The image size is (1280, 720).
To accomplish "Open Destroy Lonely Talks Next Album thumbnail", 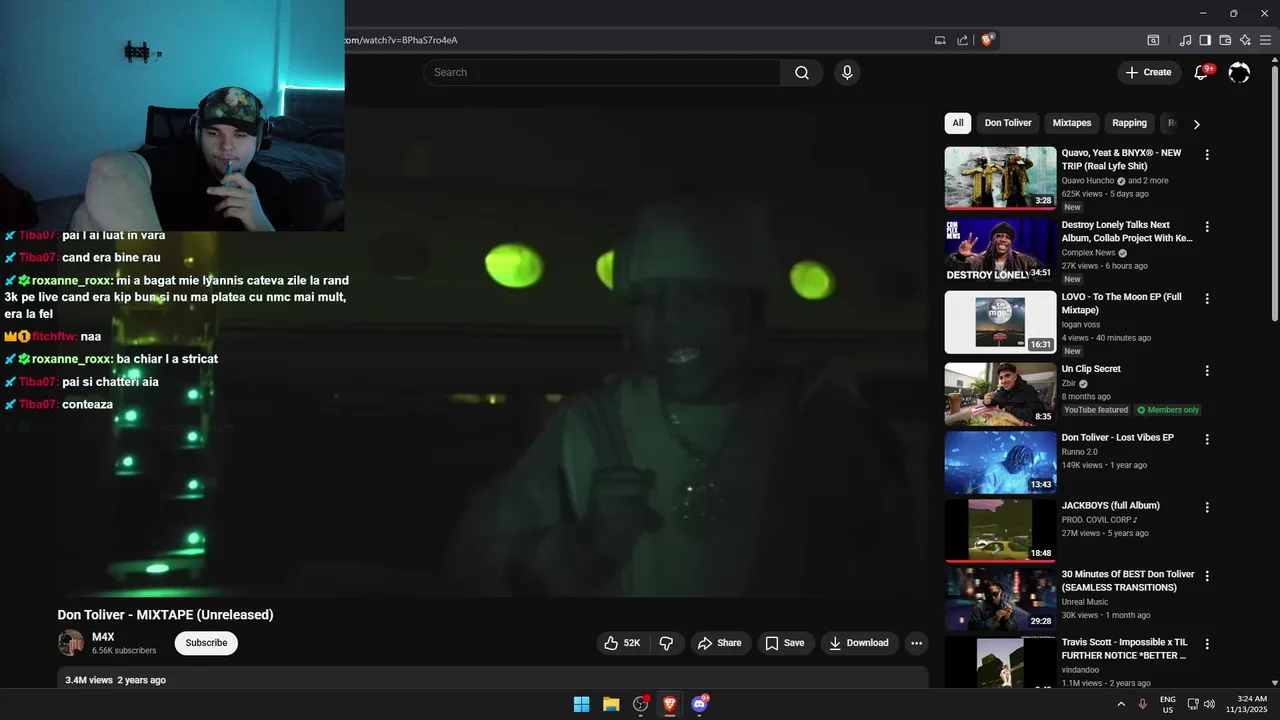I will pyautogui.click(x=1000, y=250).
